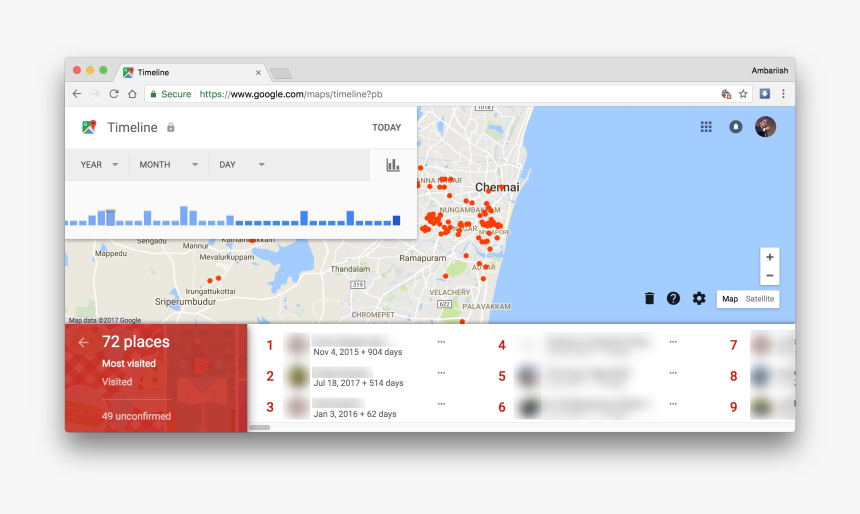Open options dots for place 4
The height and width of the screenshot is (514, 860).
point(673,342)
